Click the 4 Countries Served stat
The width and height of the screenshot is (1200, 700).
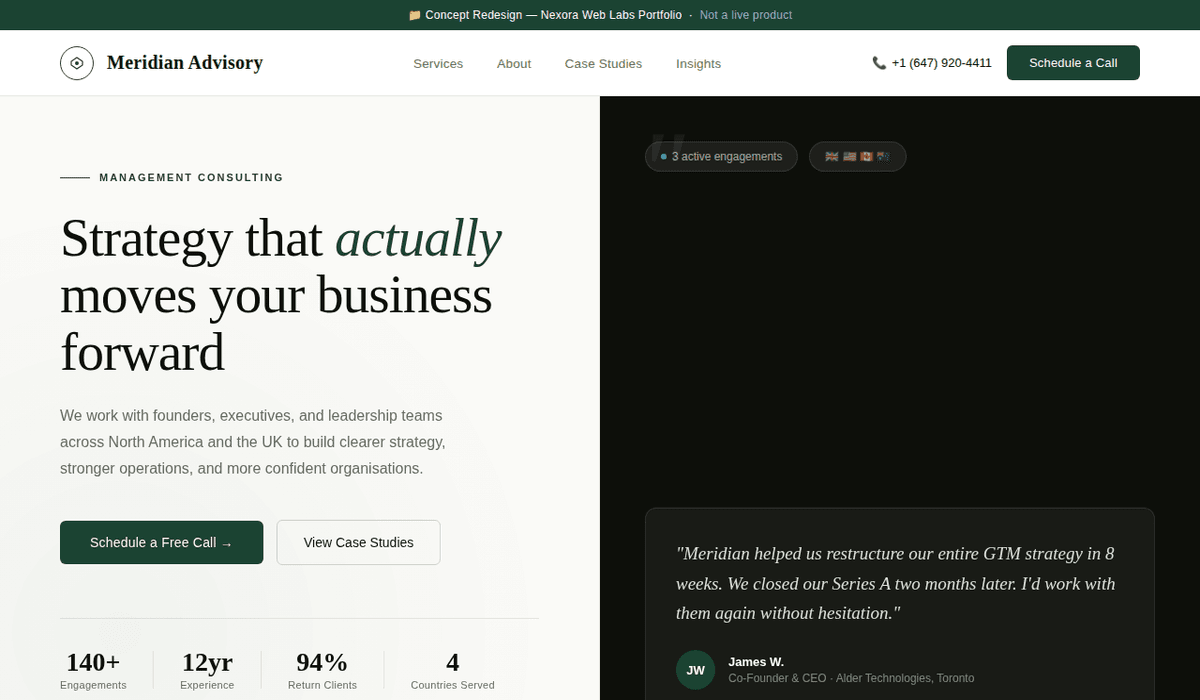[452, 671]
